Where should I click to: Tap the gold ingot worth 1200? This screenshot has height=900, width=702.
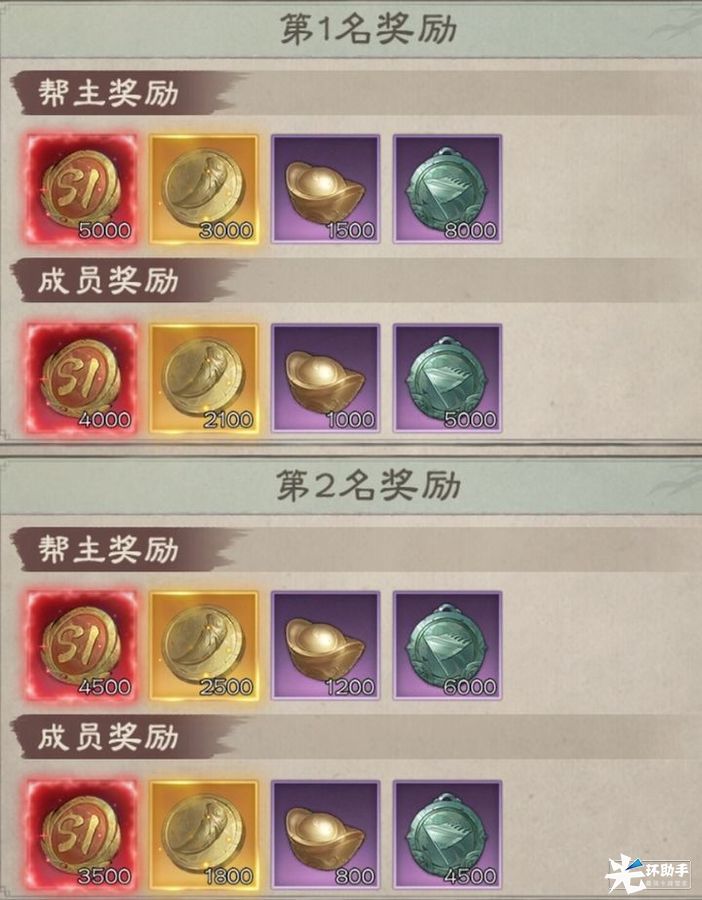(325, 645)
